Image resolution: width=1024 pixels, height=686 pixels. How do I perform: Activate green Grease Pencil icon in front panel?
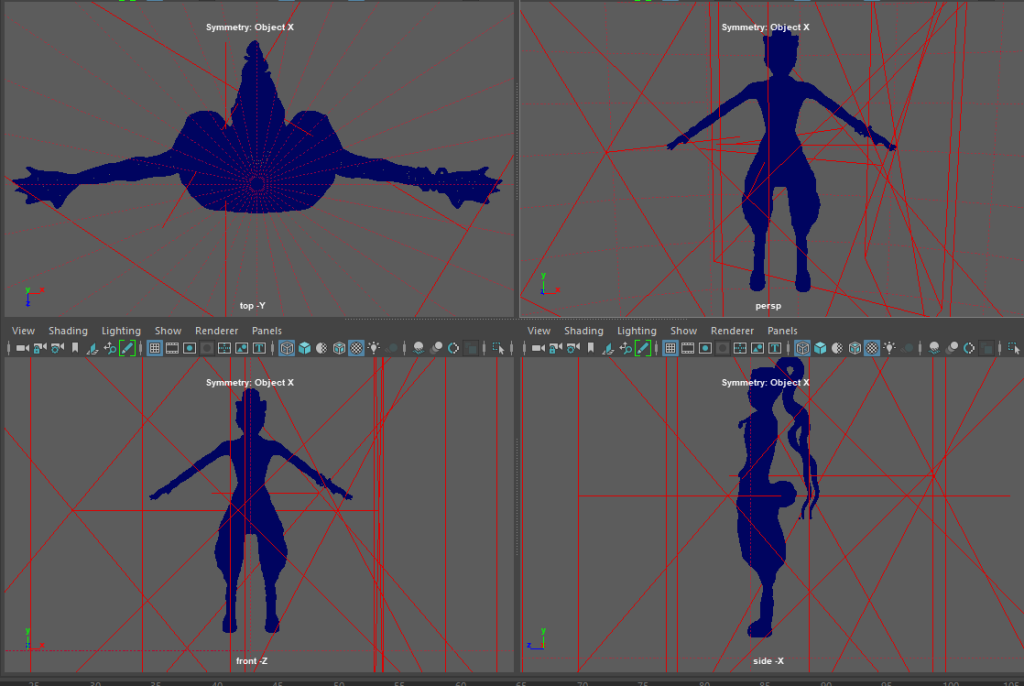click(127, 348)
